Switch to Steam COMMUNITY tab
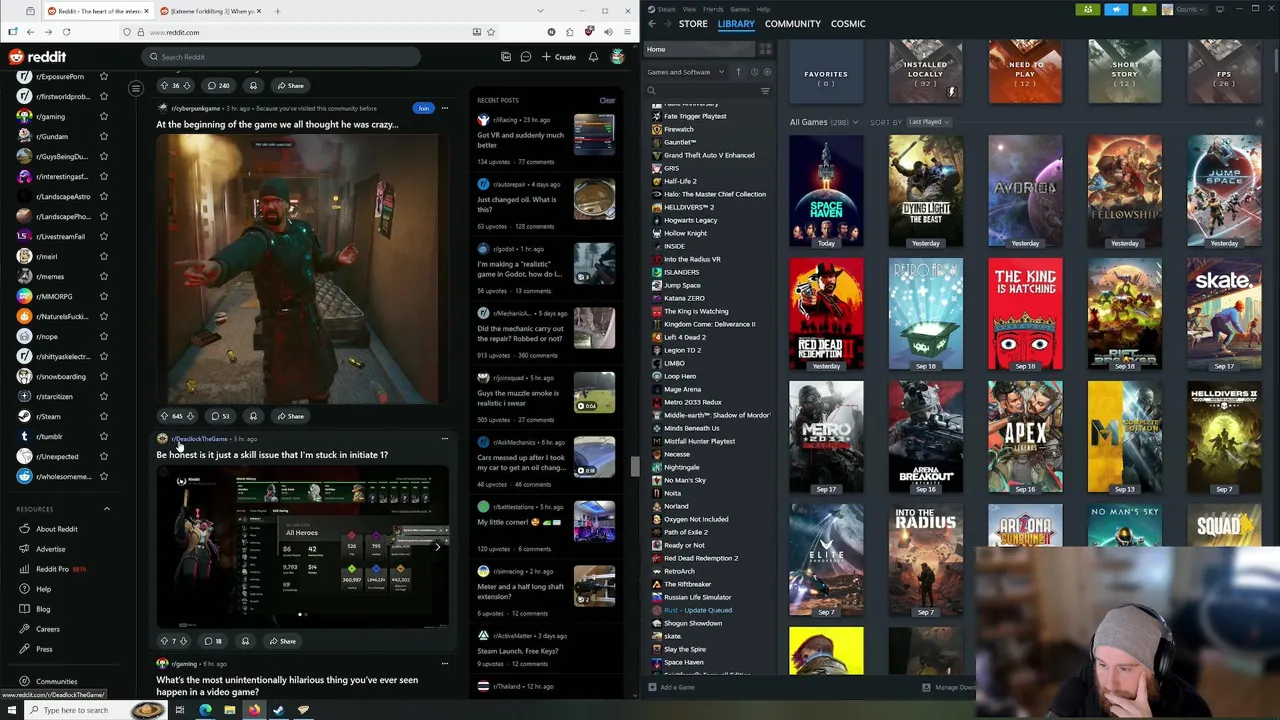1280x720 pixels. (x=792, y=24)
